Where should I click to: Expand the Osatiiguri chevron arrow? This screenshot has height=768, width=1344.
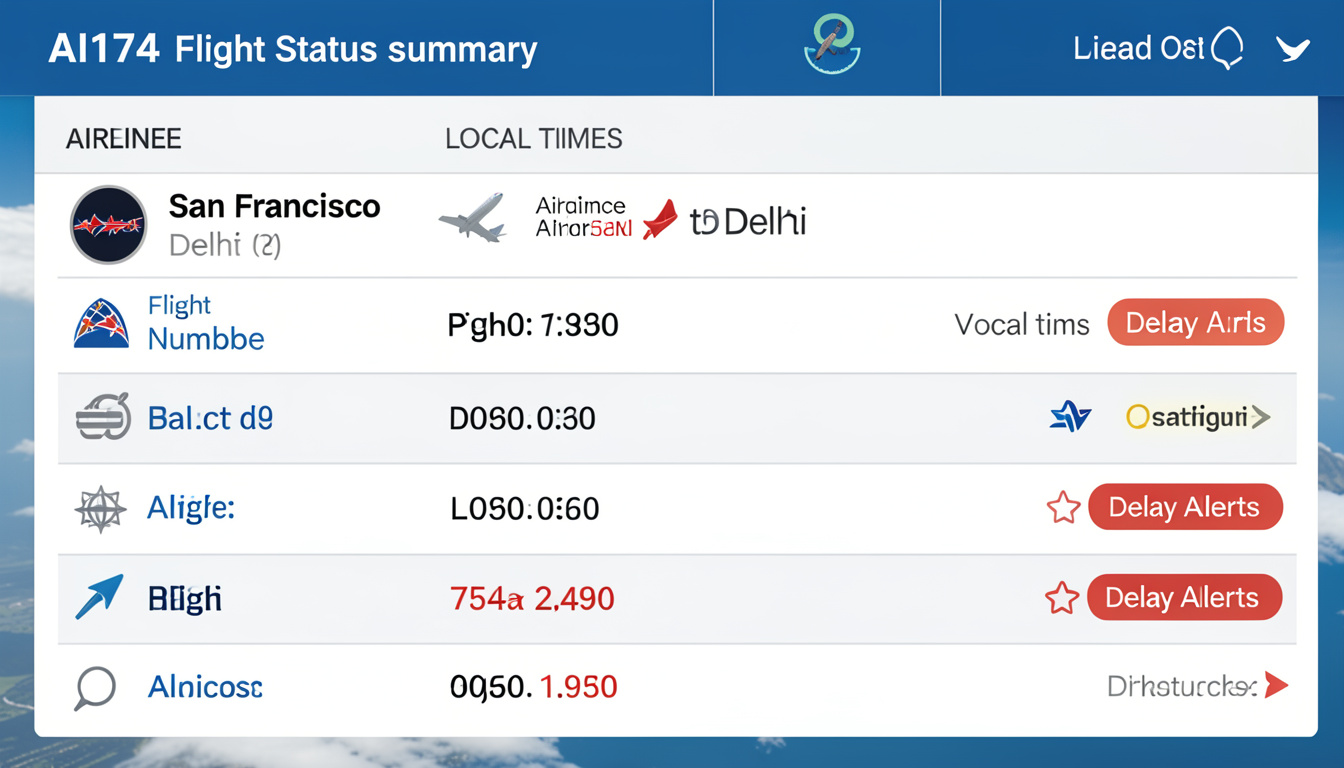coord(1261,417)
